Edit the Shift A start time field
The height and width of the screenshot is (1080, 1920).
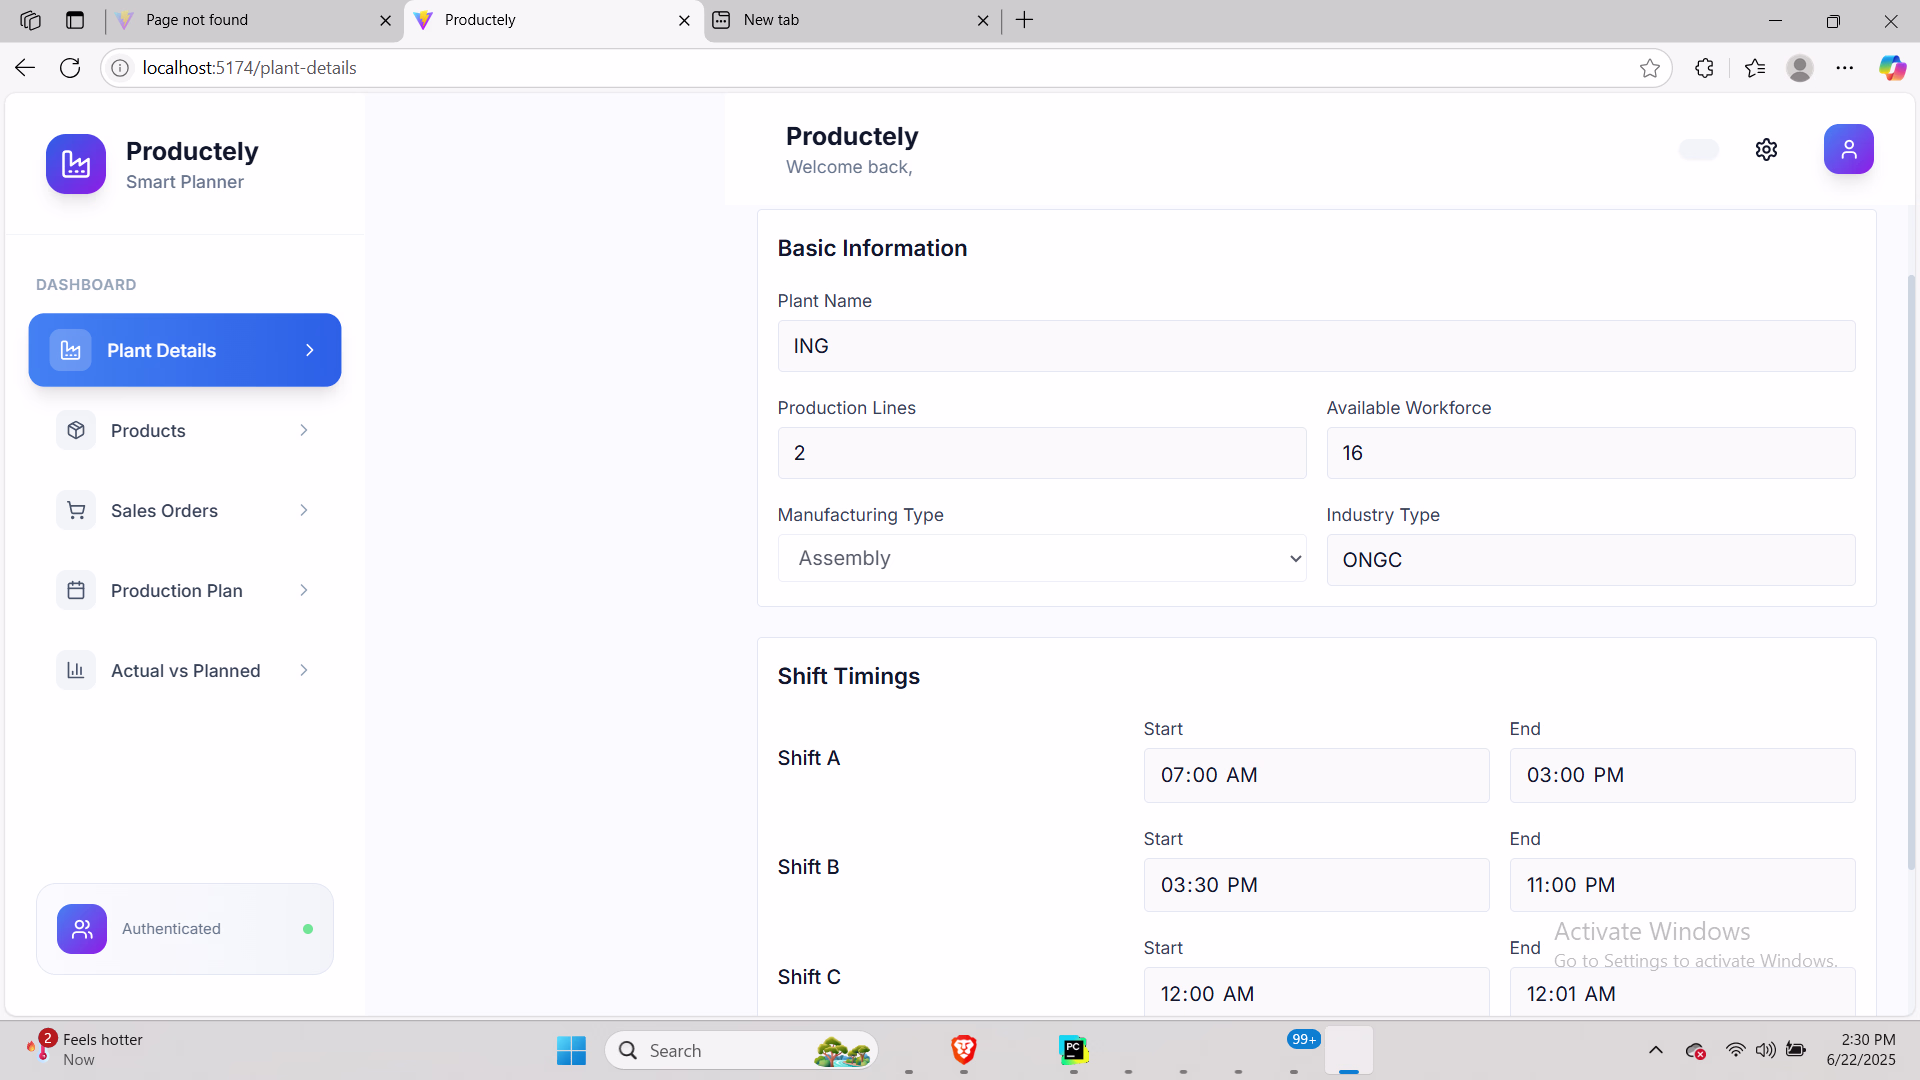coord(1315,775)
